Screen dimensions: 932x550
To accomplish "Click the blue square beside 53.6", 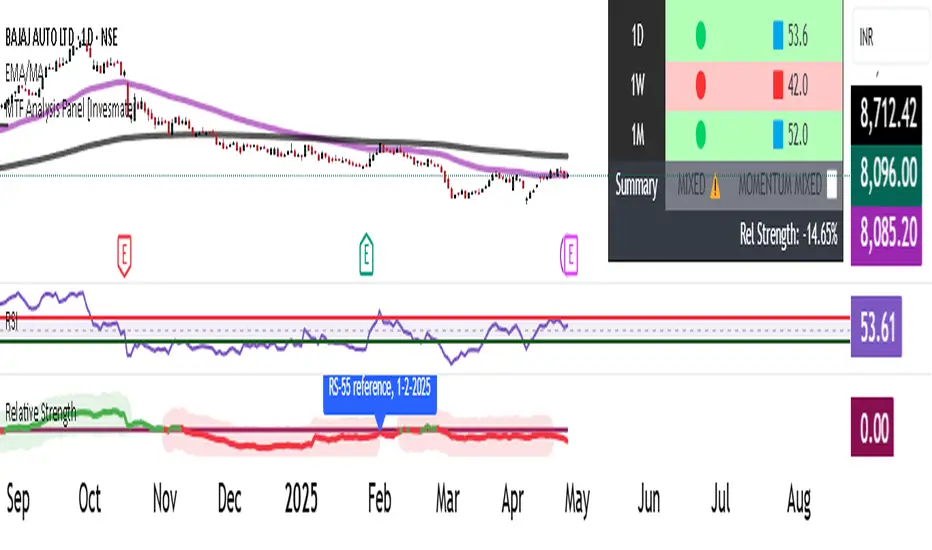I will coord(777,36).
